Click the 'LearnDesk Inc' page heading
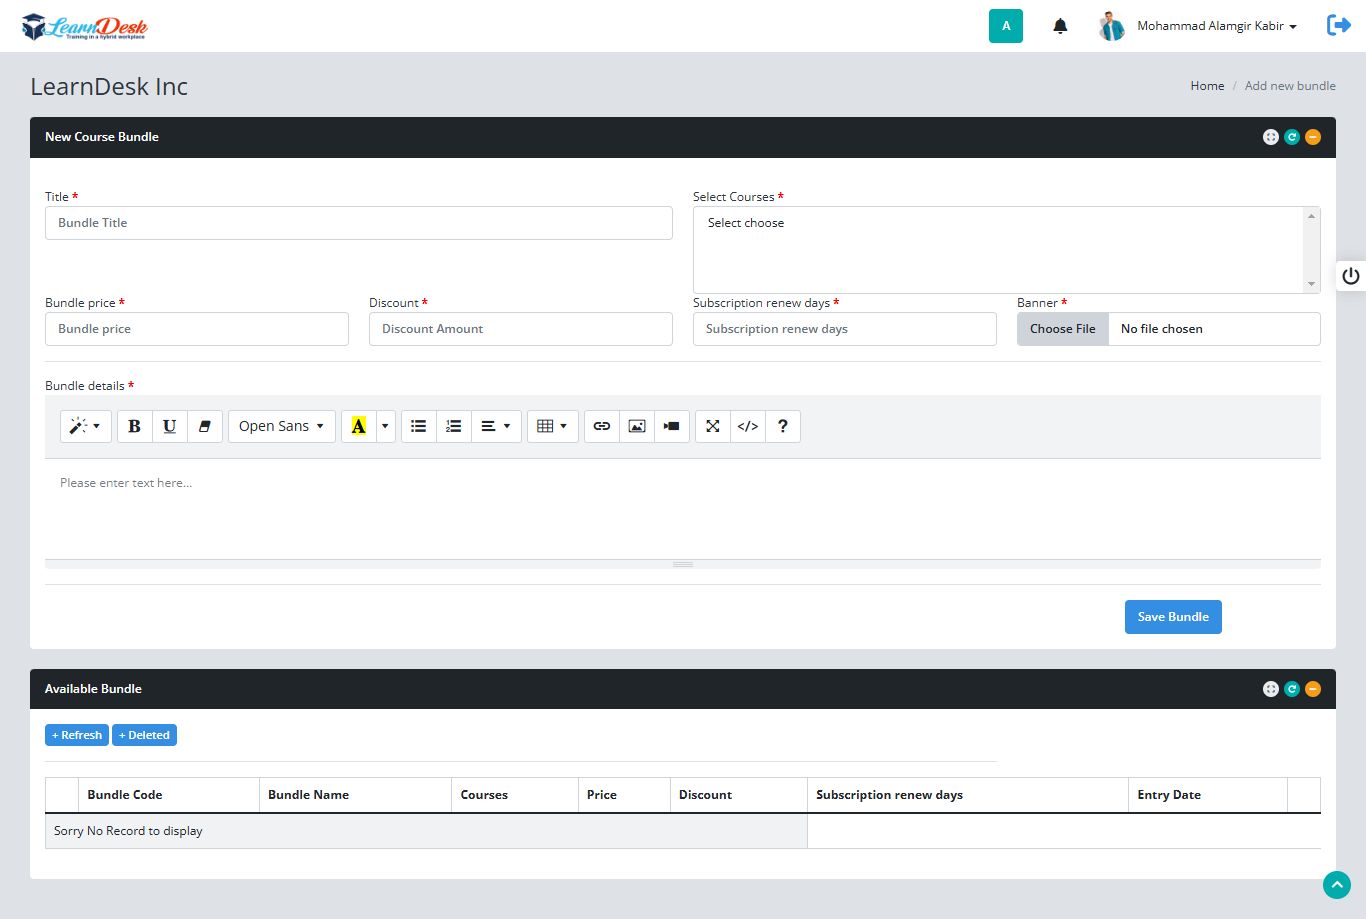Image resolution: width=1366 pixels, height=919 pixels. pos(109,87)
